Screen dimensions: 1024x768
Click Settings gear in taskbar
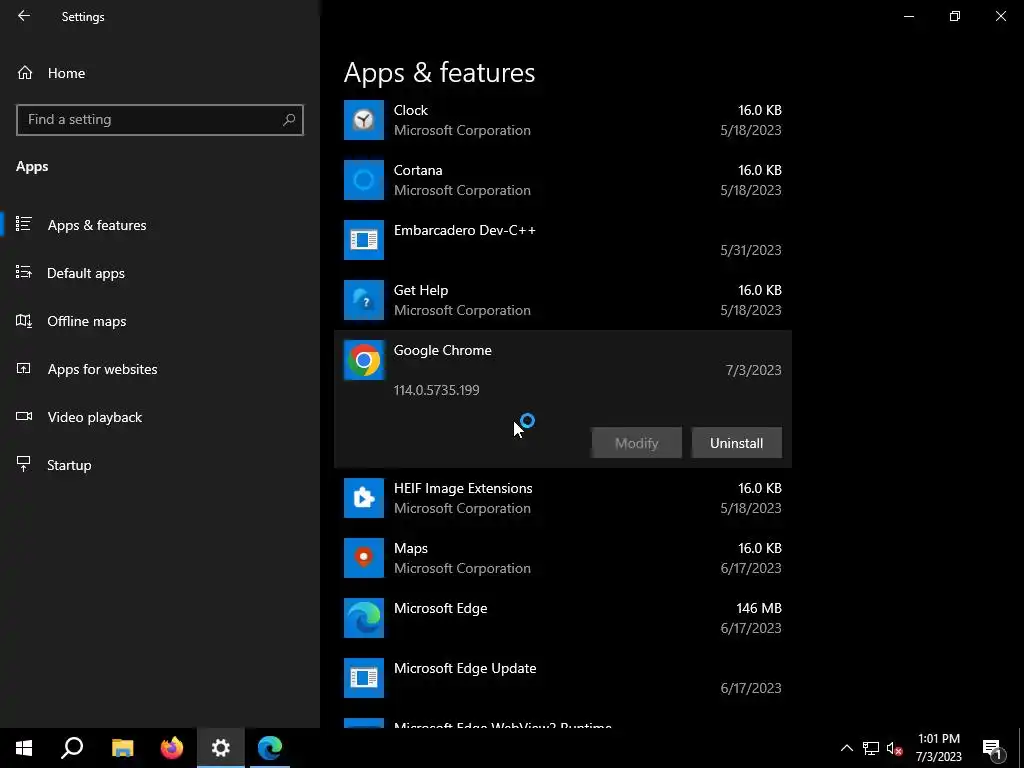pos(221,748)
